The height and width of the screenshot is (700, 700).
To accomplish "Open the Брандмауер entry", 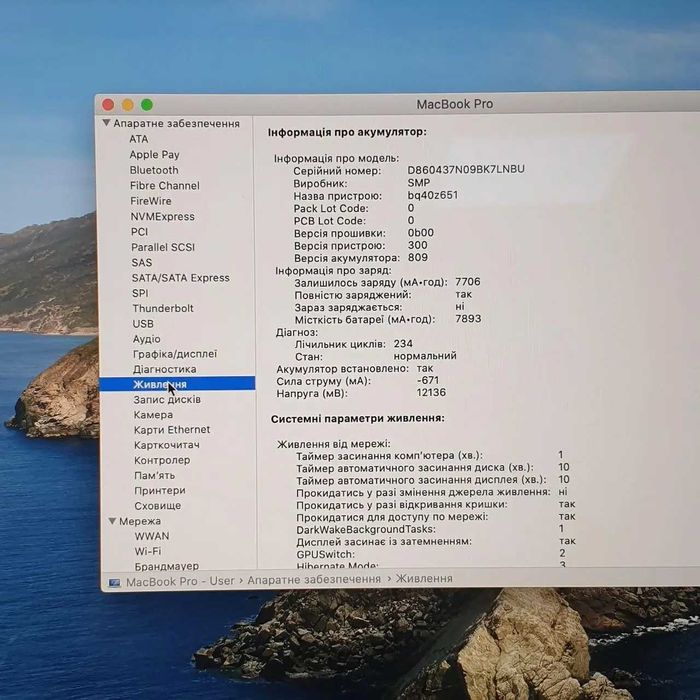I will click(x=167, y=566).
